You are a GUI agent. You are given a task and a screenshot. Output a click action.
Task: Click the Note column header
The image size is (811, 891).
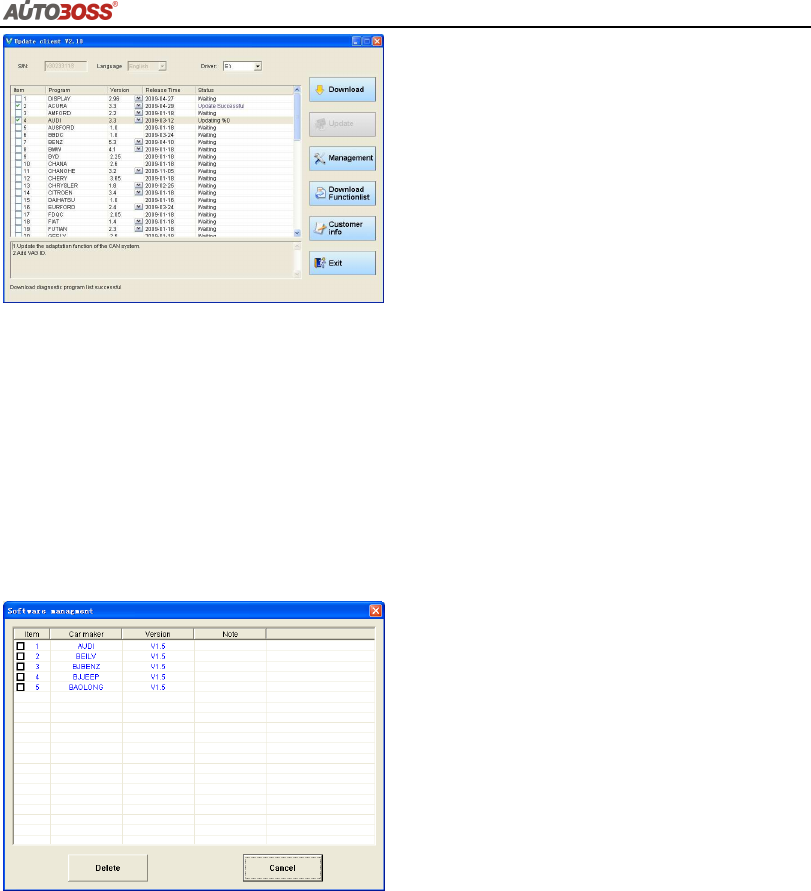coord(230,634)
